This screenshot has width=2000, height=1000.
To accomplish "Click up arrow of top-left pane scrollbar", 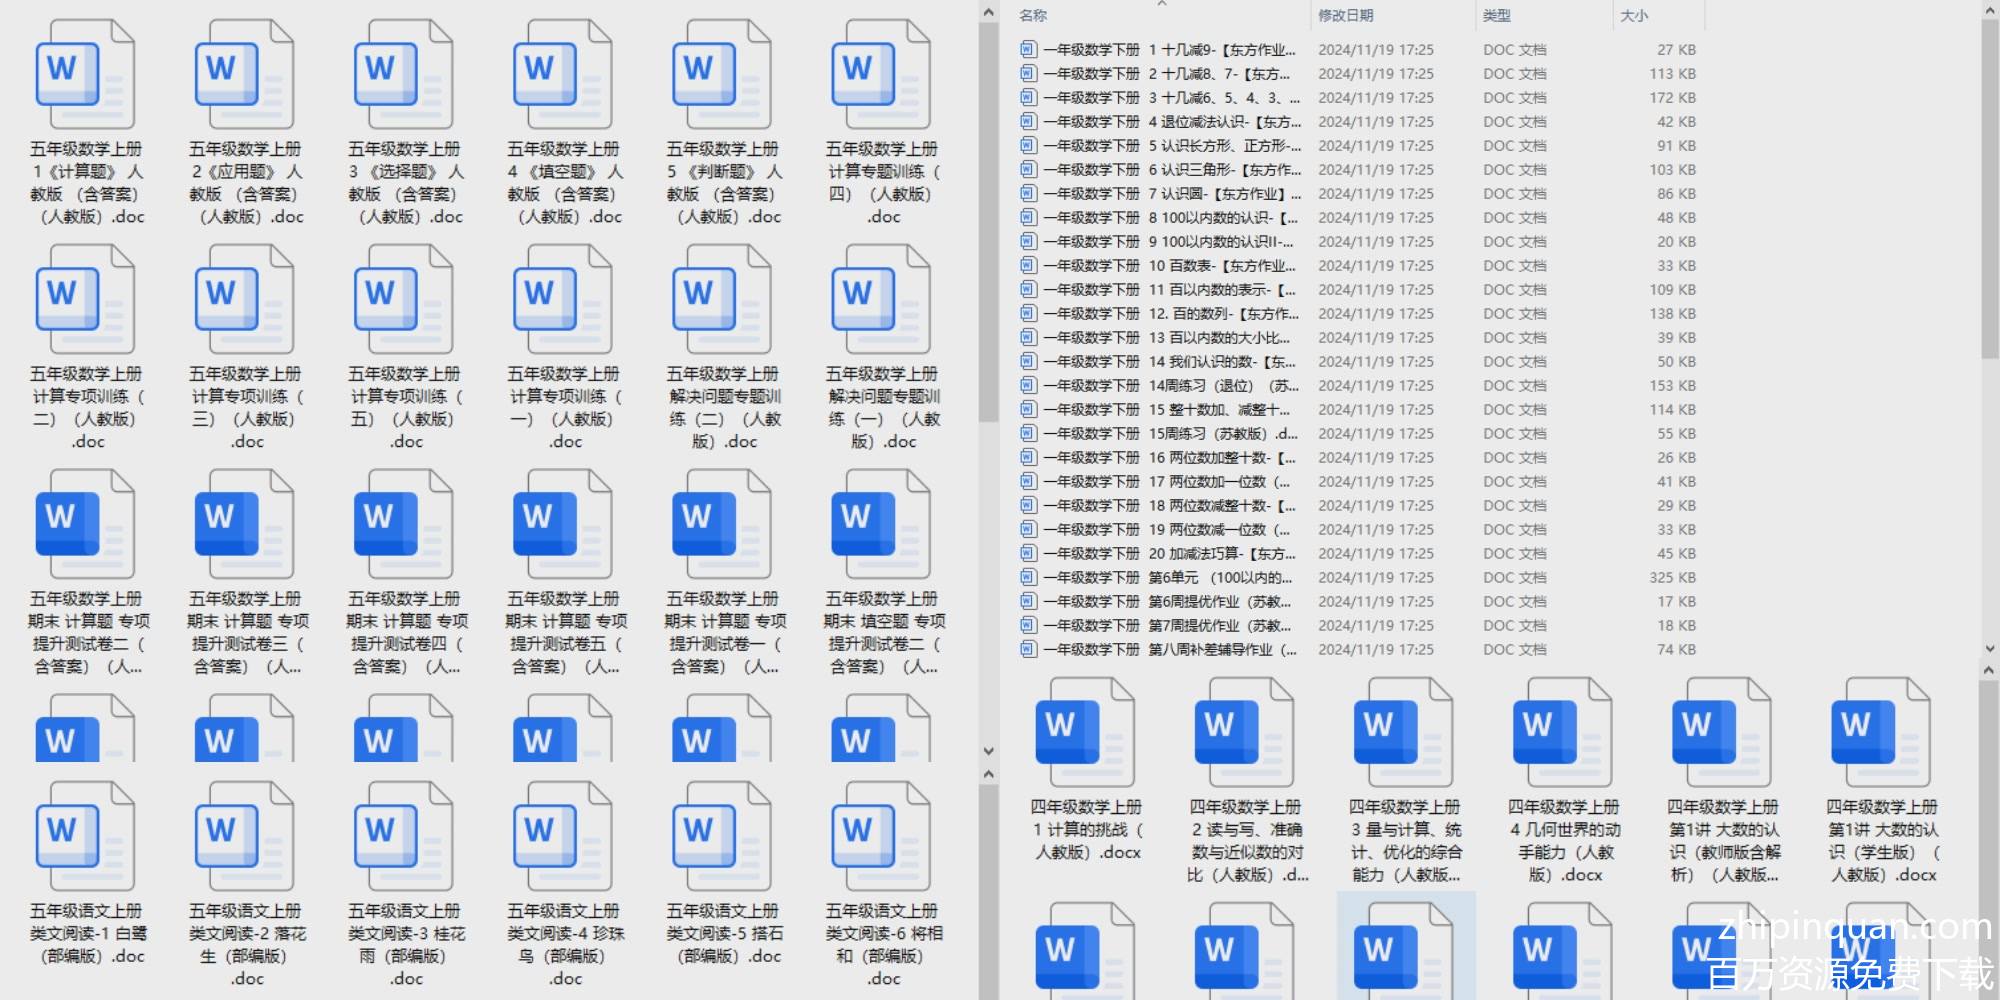I will click(988, 13).
